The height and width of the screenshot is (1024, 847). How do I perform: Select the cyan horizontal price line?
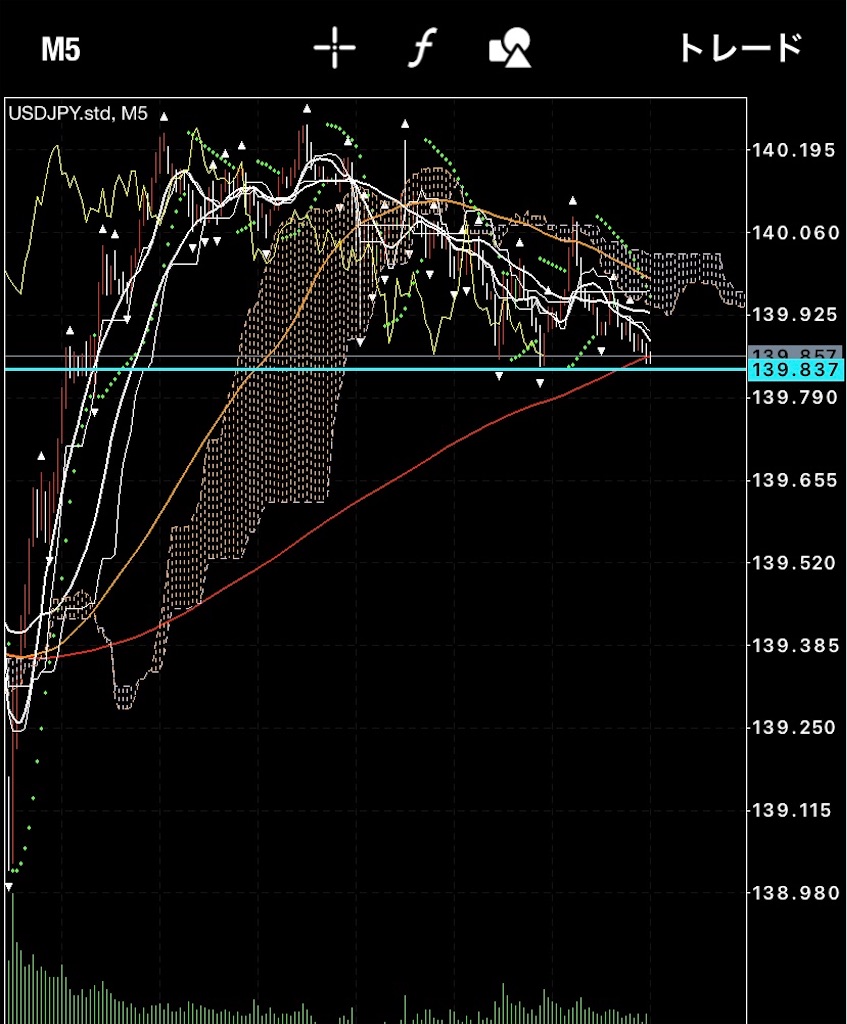(x=376, y=369)
